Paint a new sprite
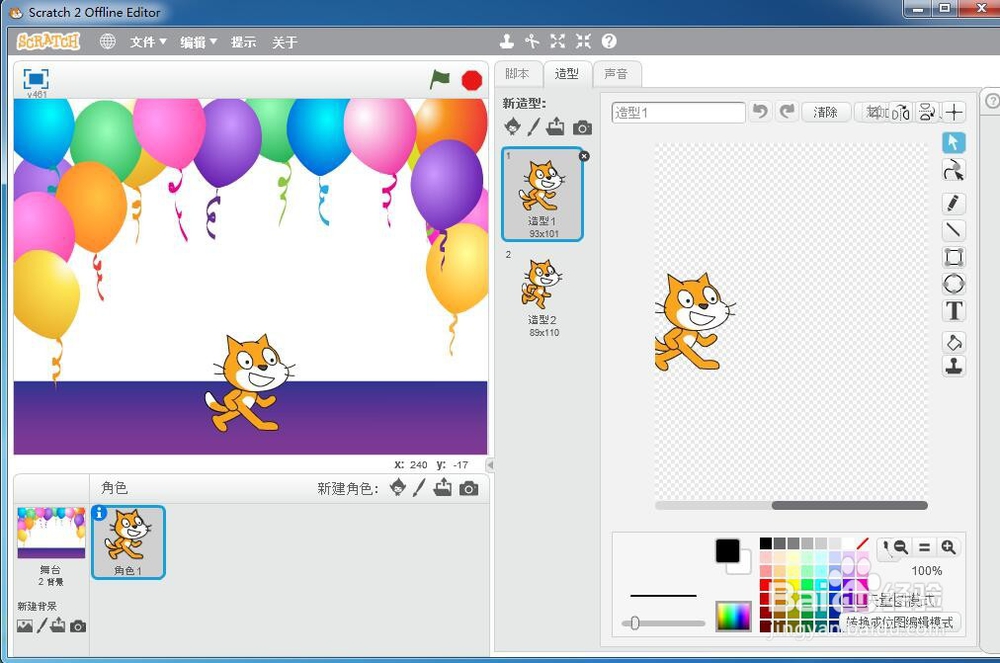This screenshot has height=663, width=1000. (419, 488)
